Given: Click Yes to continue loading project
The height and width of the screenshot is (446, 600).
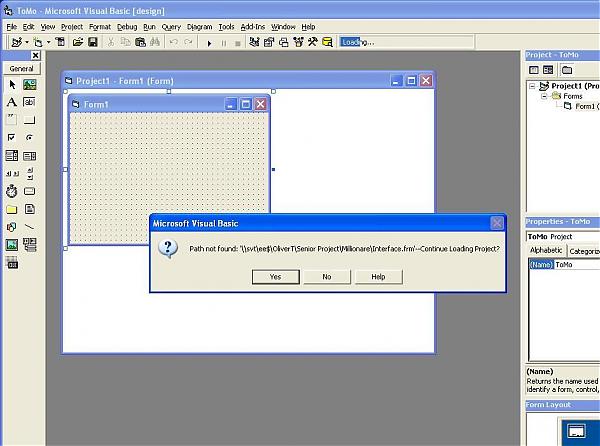Looking at the screenshot, I should pos(276,277).
